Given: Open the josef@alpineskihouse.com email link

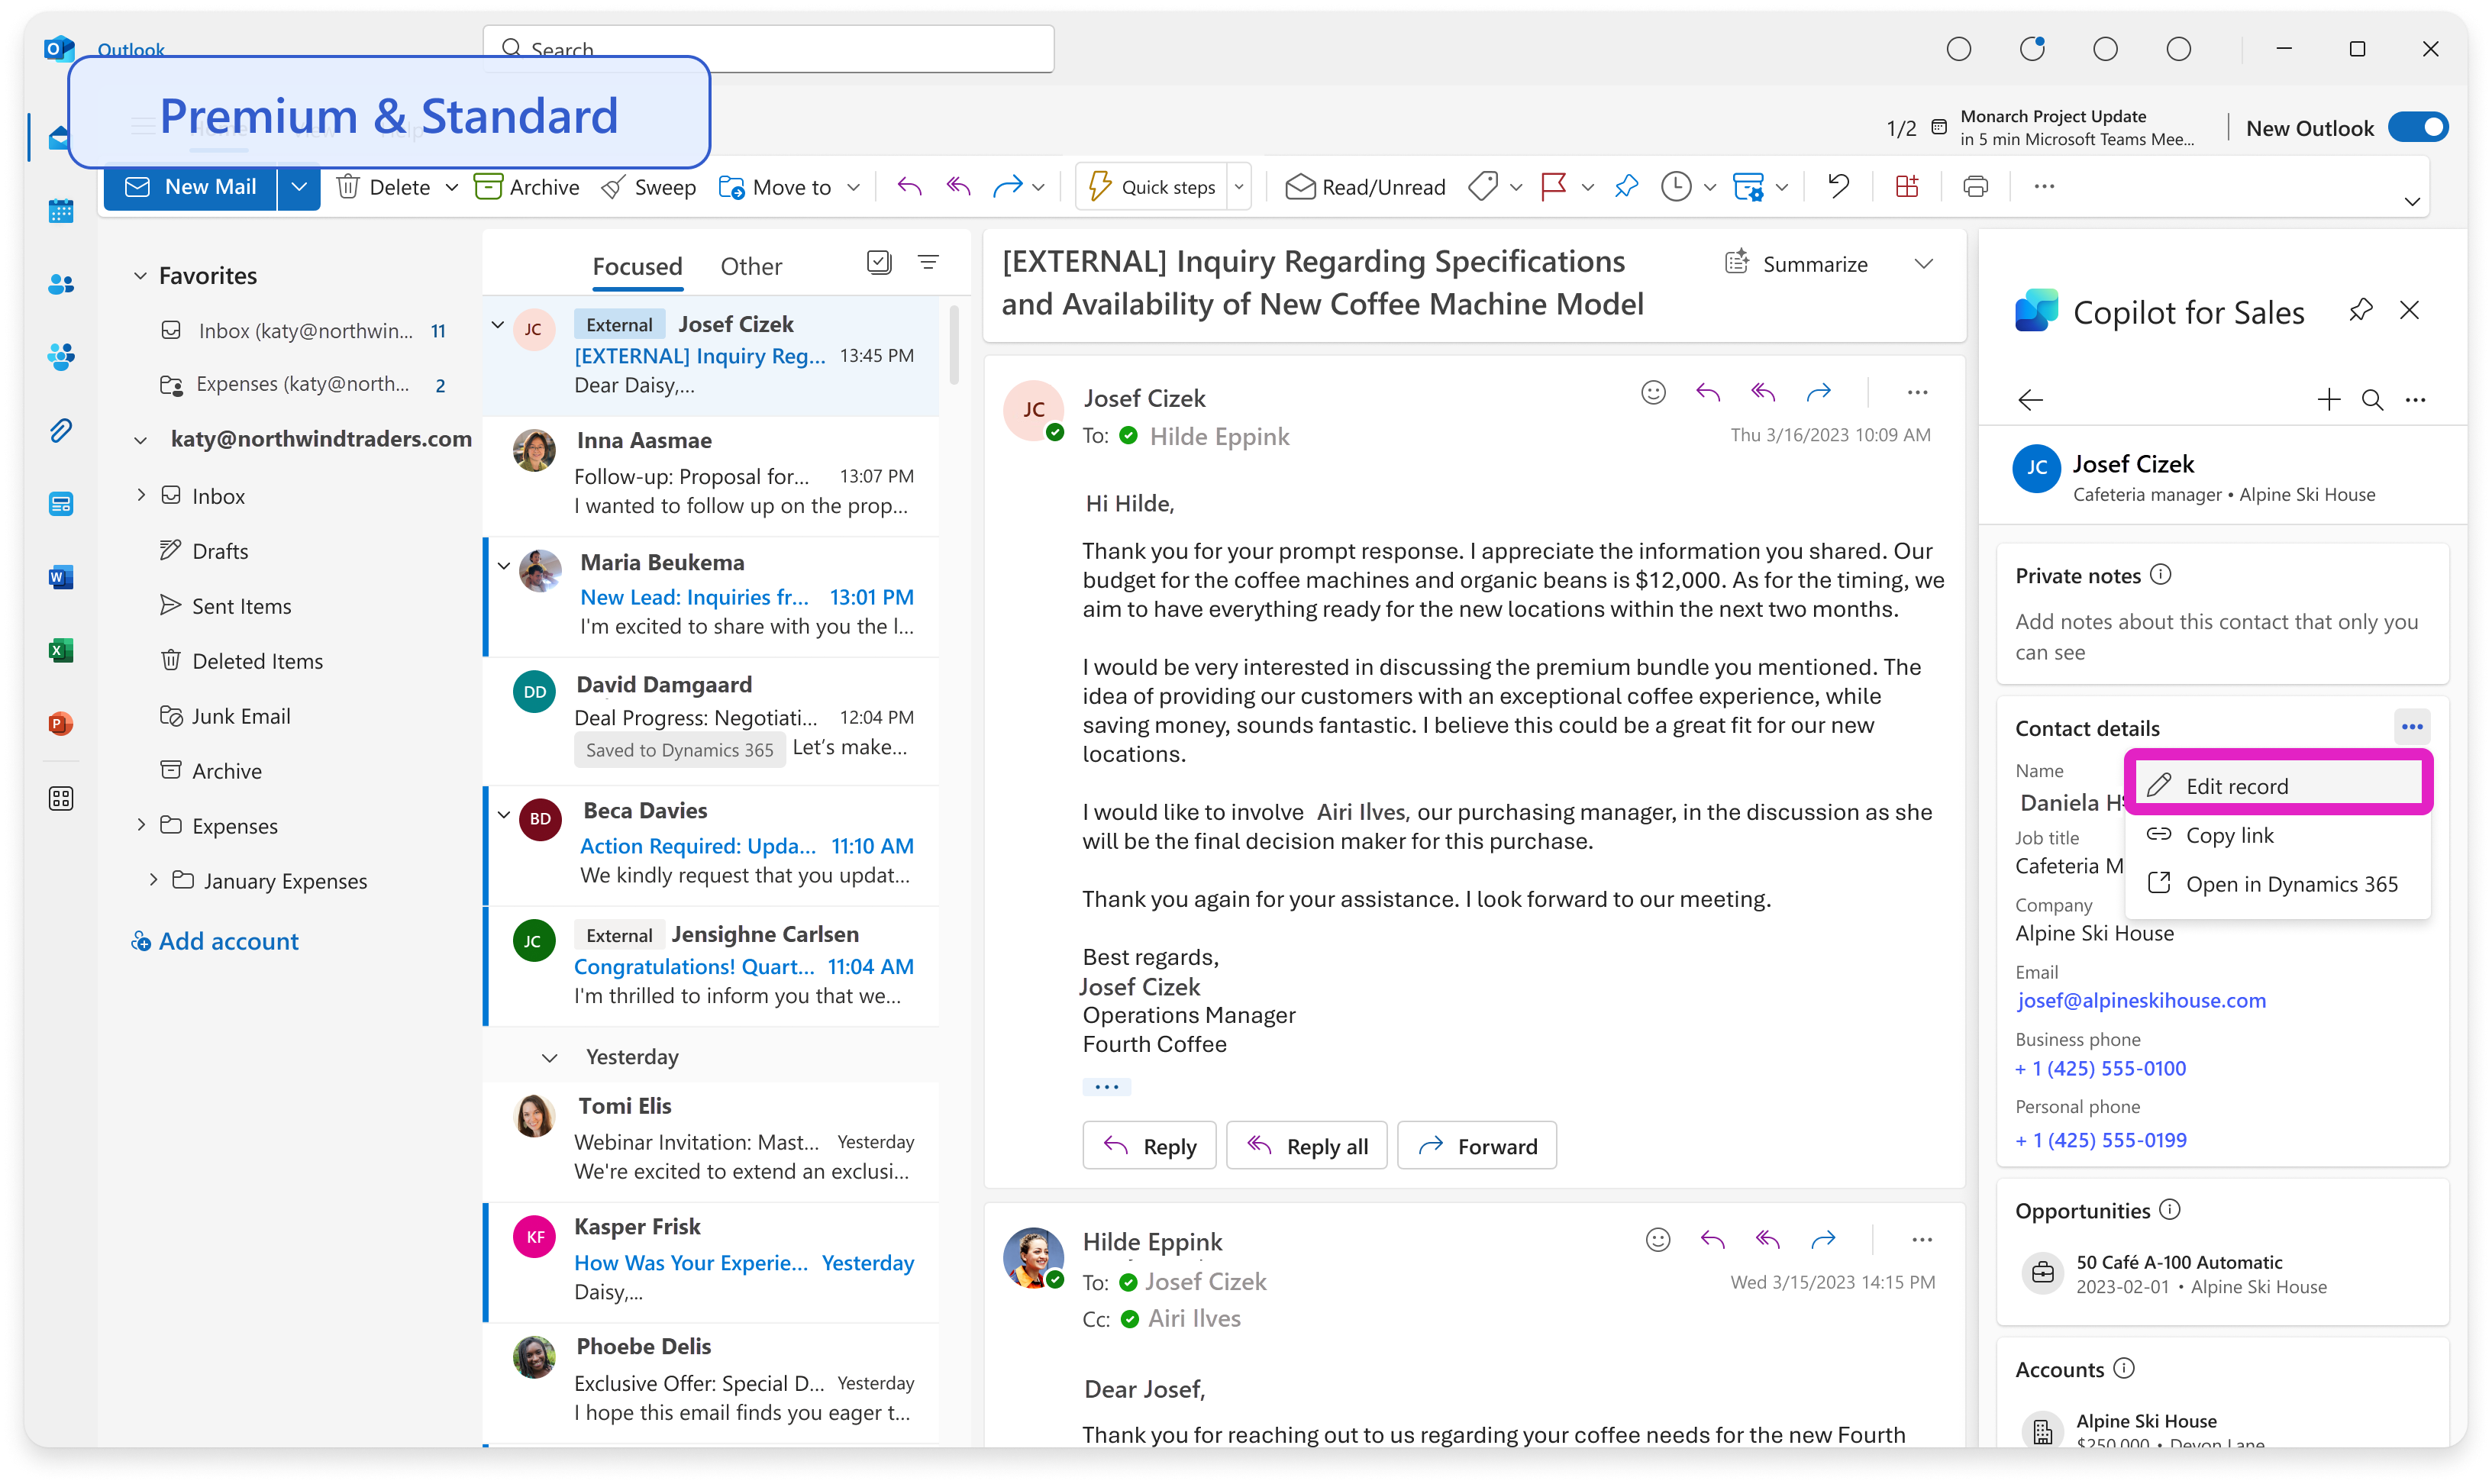Looking at the screenshot, I should pyautogui.click(x=2141, y=1000).
